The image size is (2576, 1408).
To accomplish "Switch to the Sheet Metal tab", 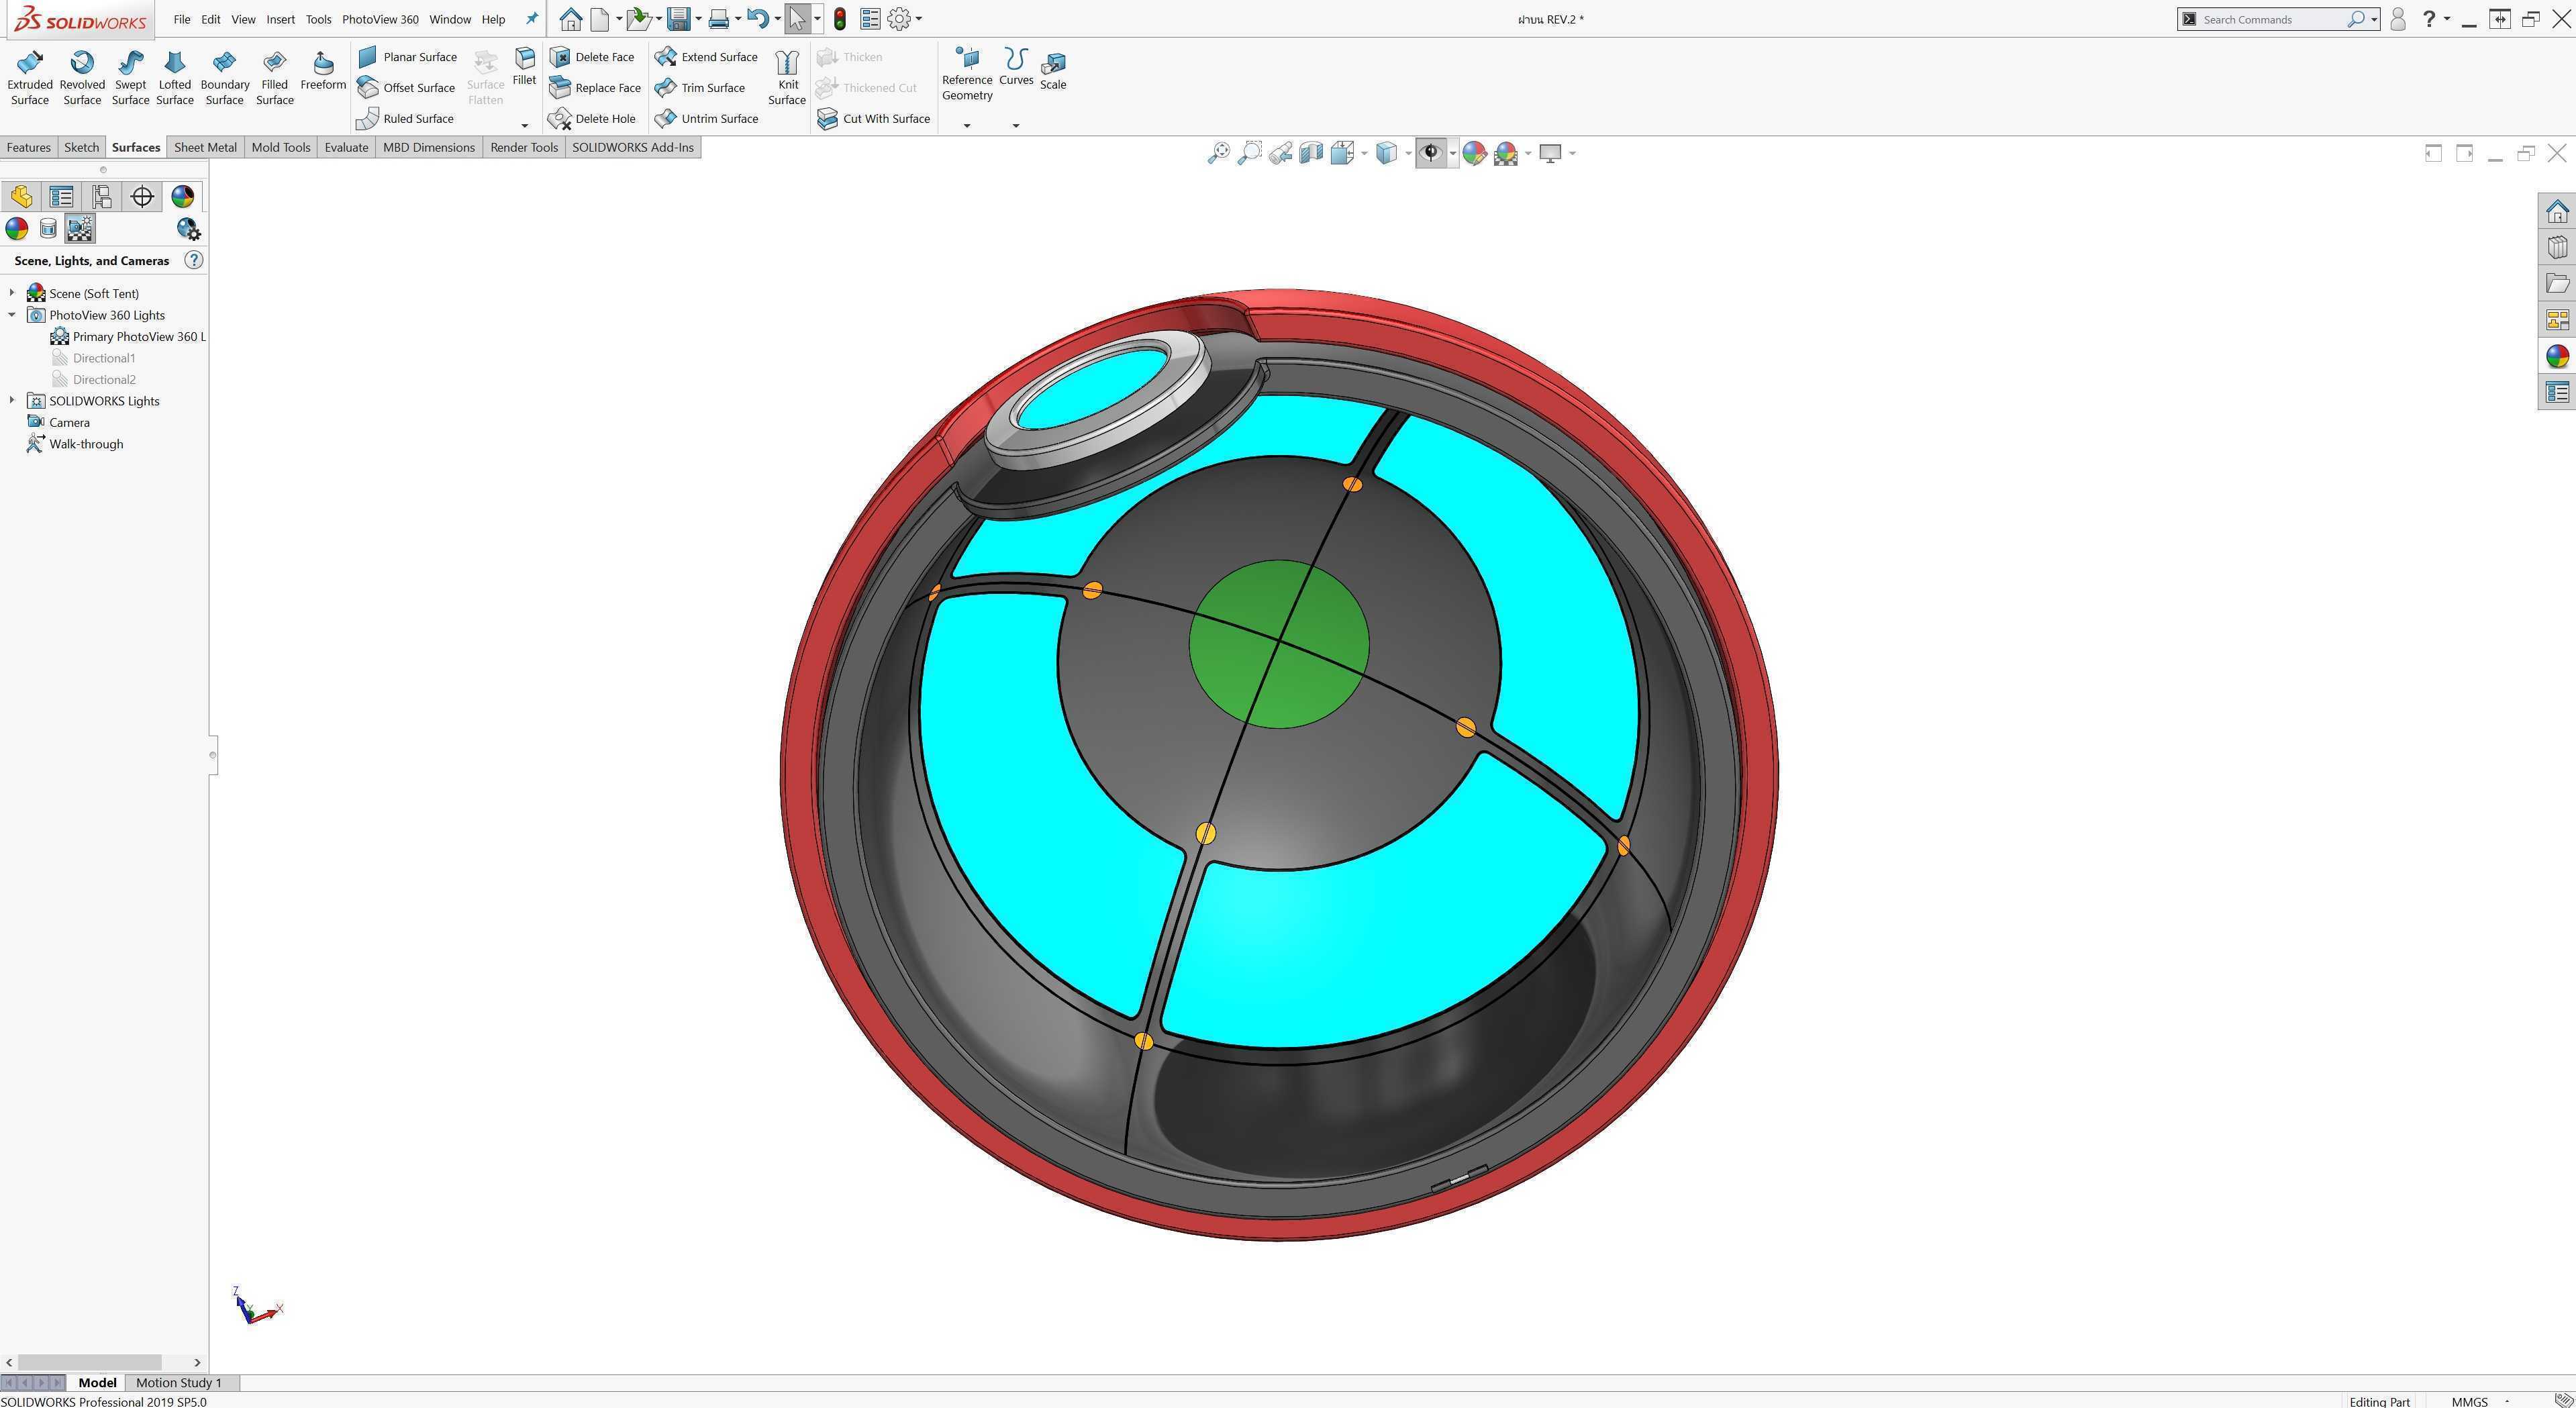I will [x=205, y=148].
